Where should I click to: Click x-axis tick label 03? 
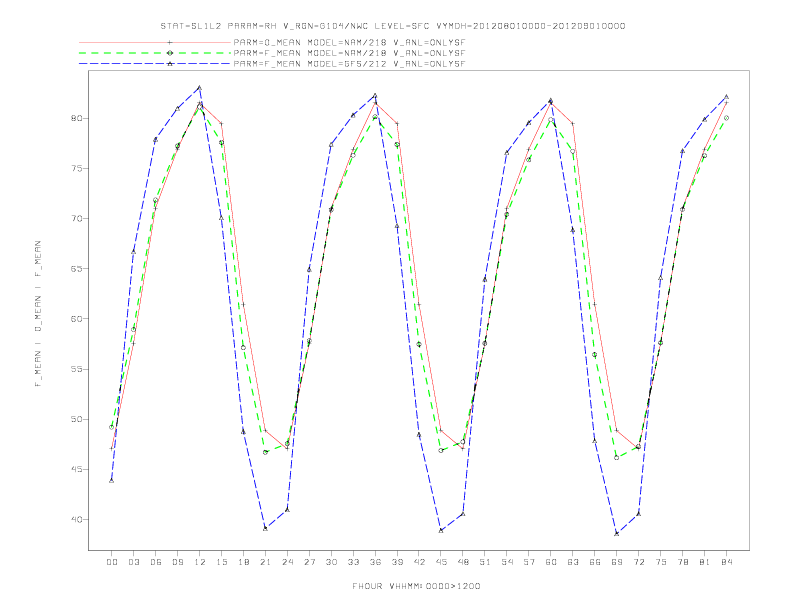tap(134, 562)
